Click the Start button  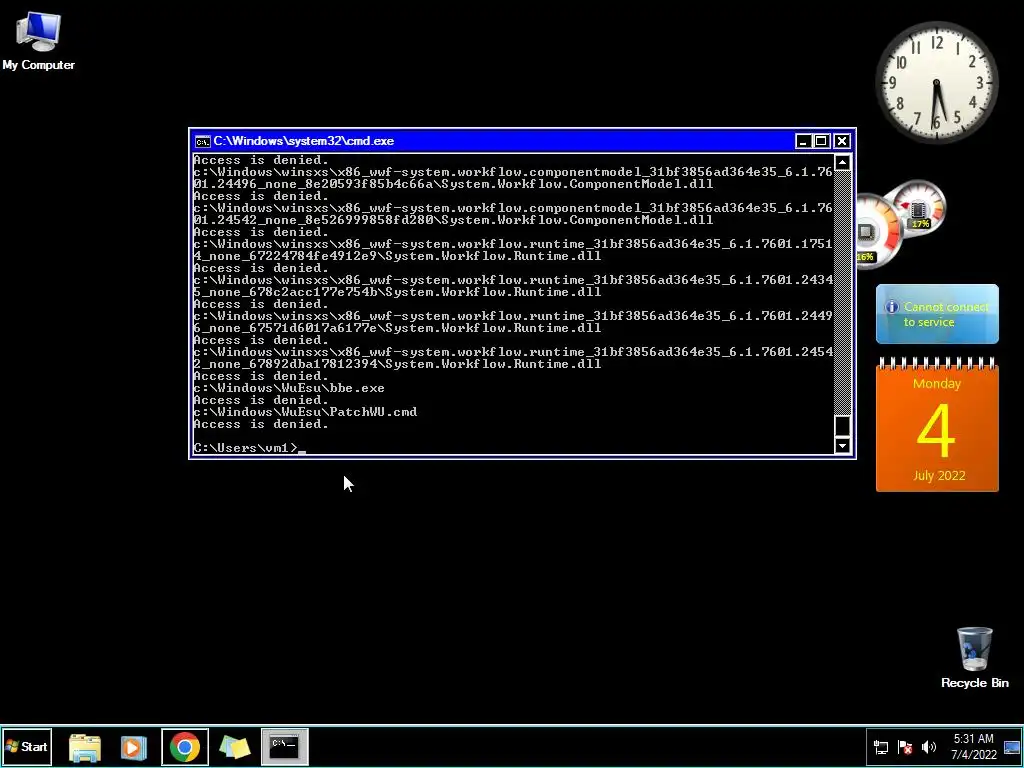point(27,746)
